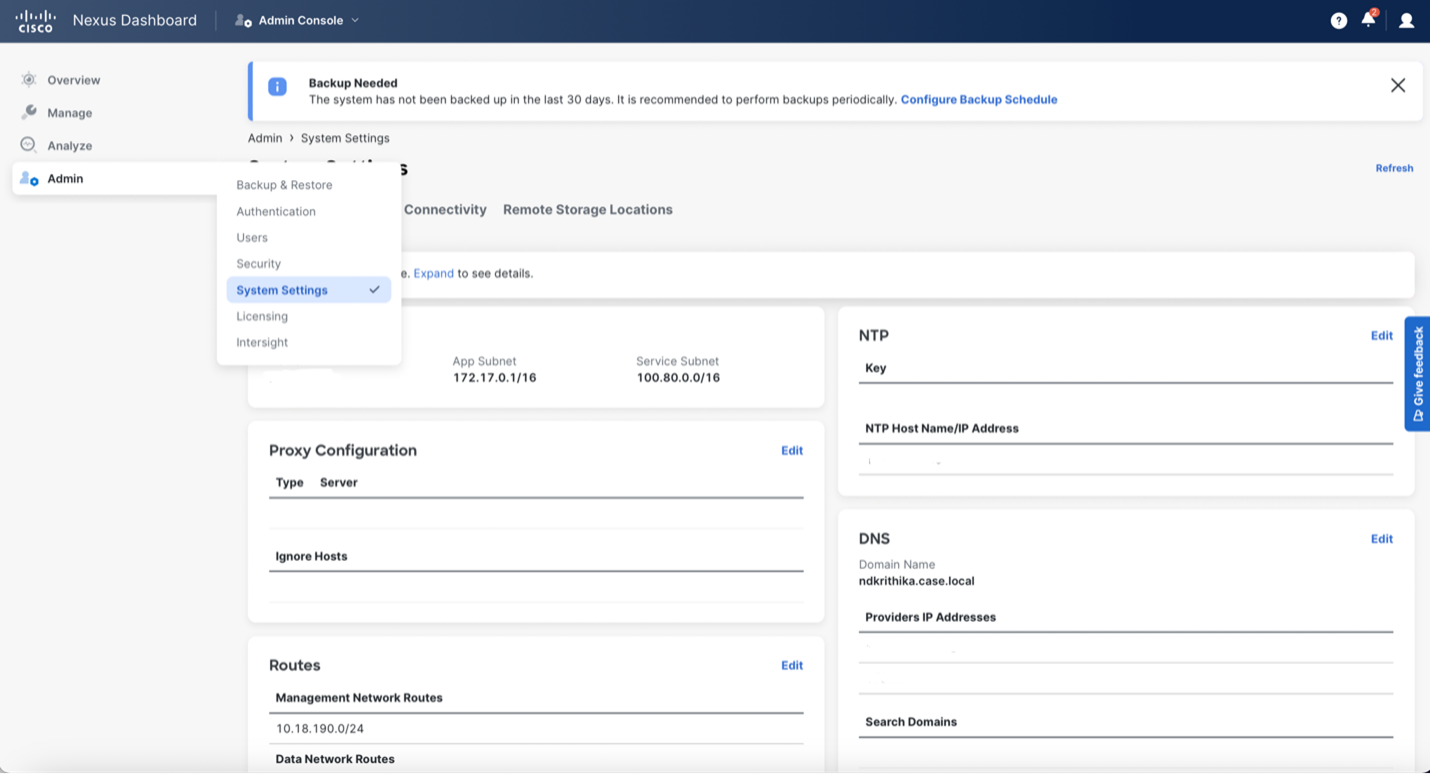Switch to Remote Storage Locations tab
The height and width of the screenshot is (776, 1430).
coord(588,210)
